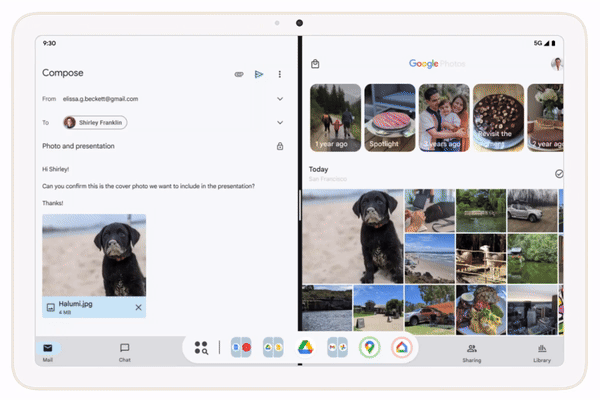
Task: Select all photos from Today
Action: 559,174
